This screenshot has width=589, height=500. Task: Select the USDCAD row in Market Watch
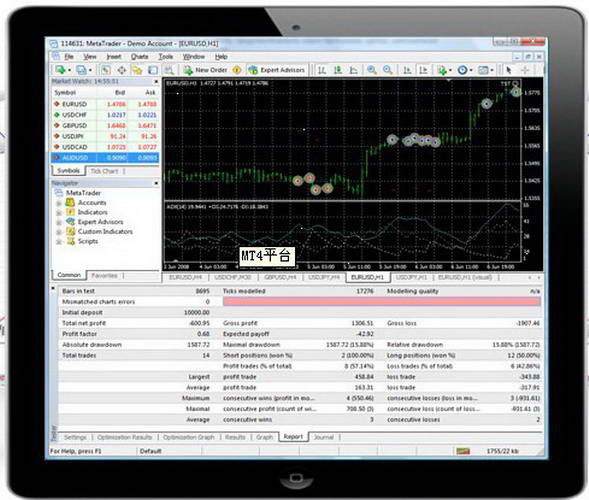click(105, 147)
